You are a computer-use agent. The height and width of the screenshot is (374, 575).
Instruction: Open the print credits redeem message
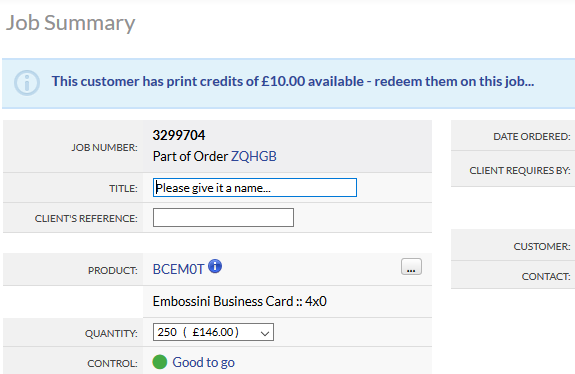tap(293, 81)
